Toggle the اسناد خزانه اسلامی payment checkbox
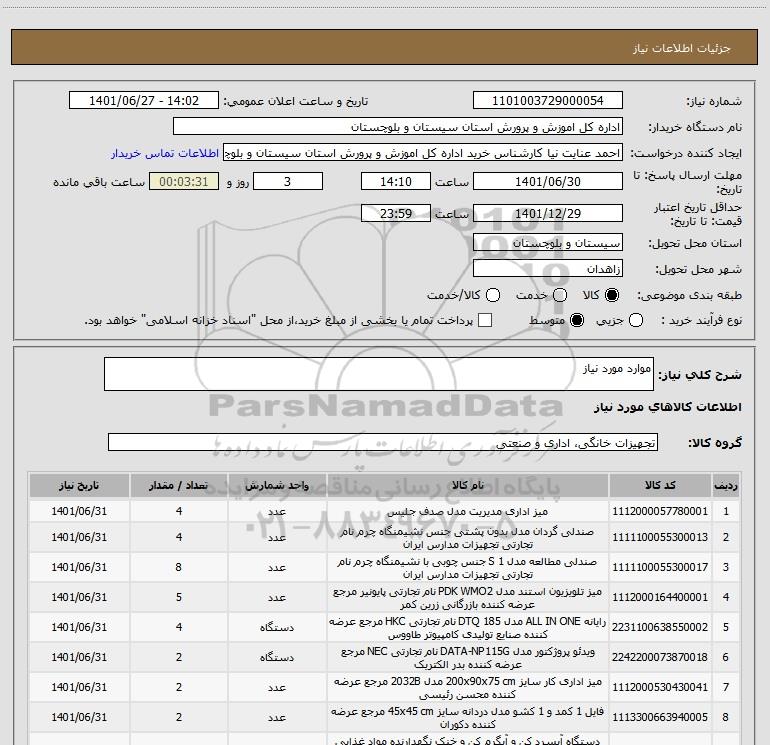Screen dimensions: 770x745 tap(485, 320)
